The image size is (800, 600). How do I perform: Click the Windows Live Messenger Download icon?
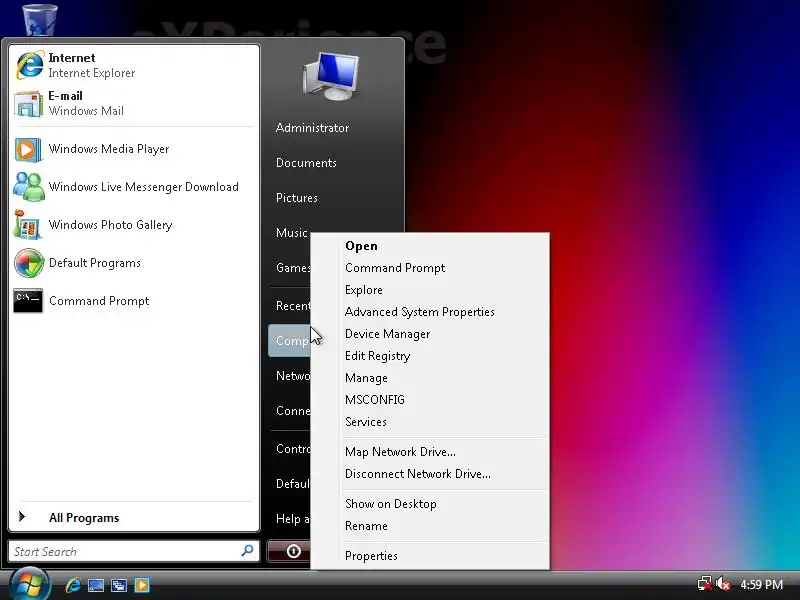click(28, 187)
